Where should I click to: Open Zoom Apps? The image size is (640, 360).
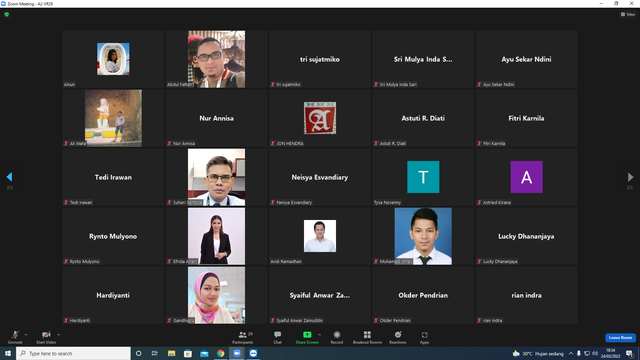point(424,337)
